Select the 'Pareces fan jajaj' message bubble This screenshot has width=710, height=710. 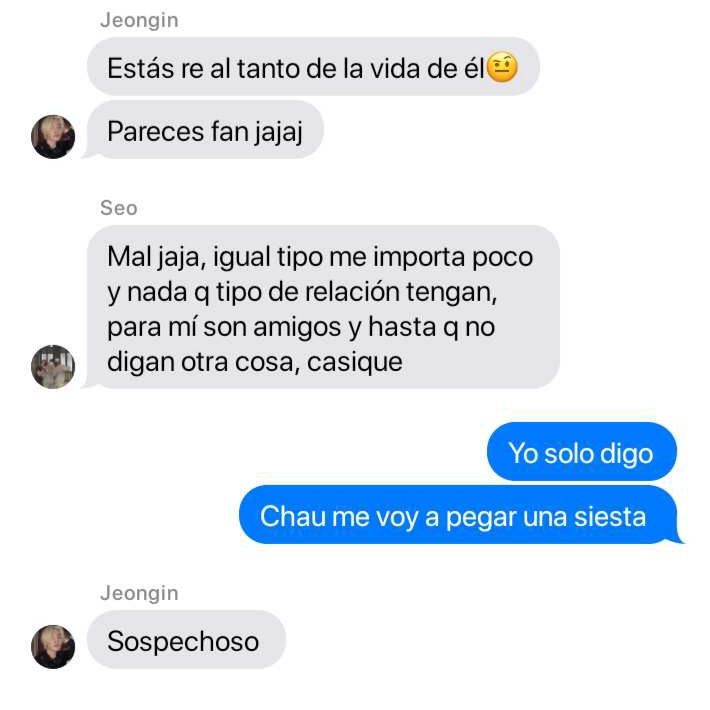[205, 130]
